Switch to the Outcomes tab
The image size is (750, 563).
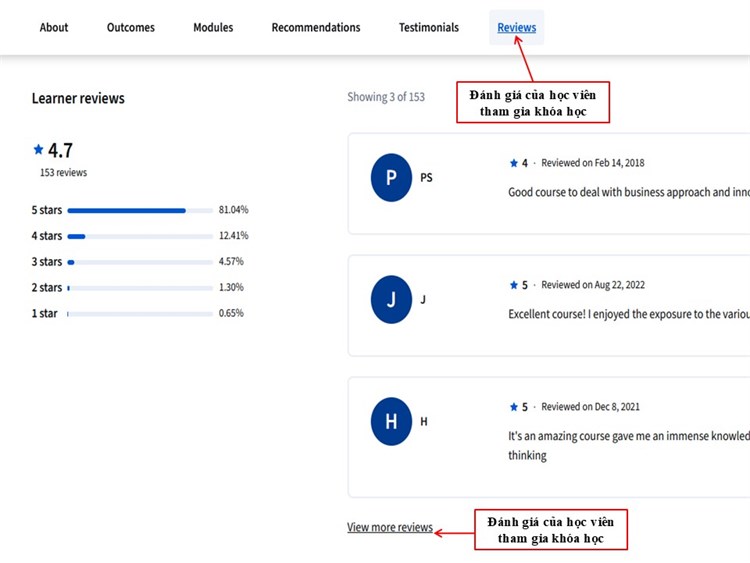coord(131,28)
